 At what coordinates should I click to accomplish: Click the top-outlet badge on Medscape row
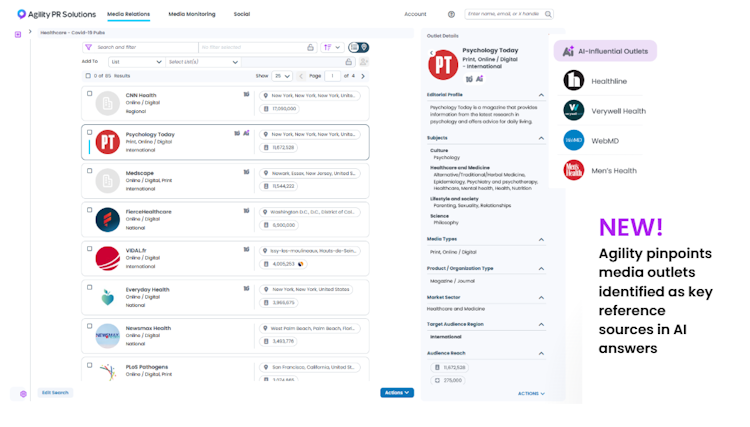246,172
